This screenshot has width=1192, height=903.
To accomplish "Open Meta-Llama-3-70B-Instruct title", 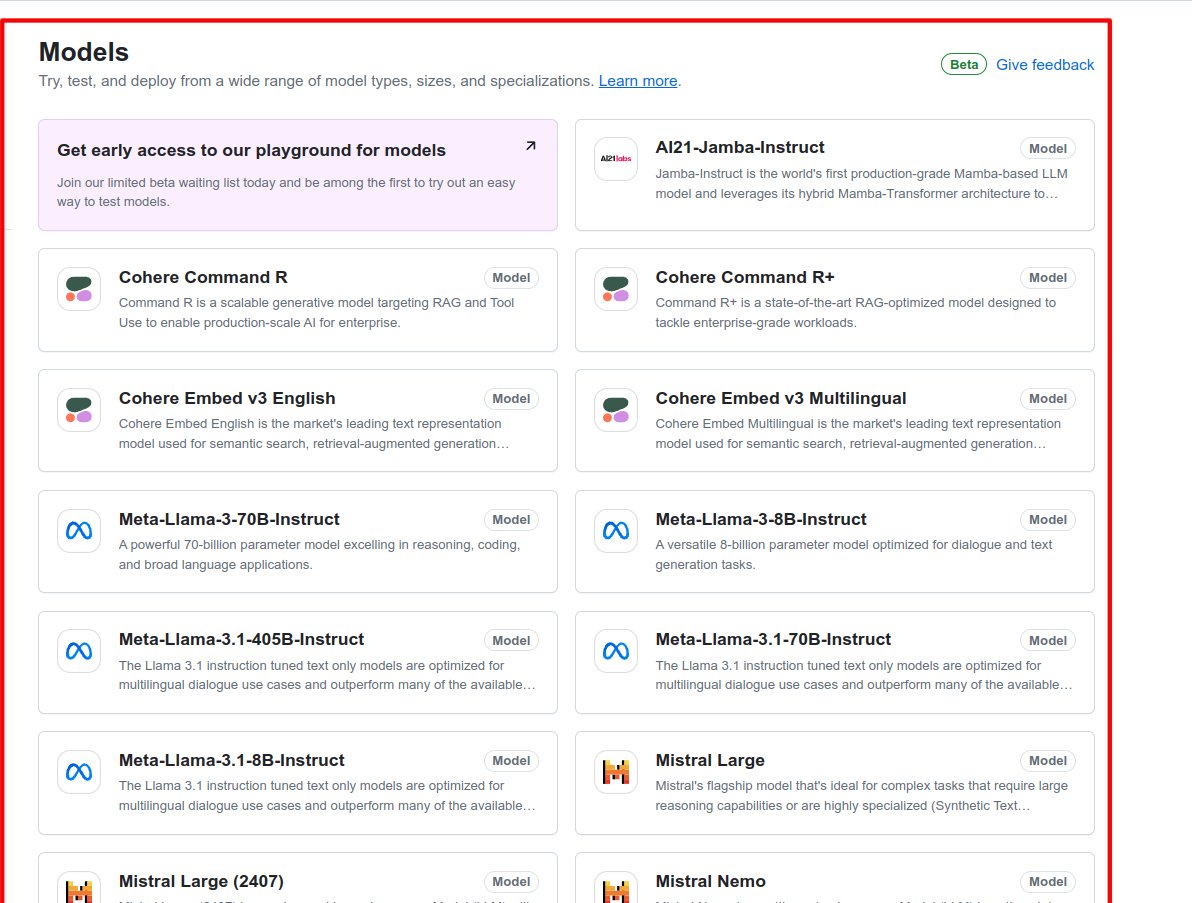I will (x=229, y=519).
